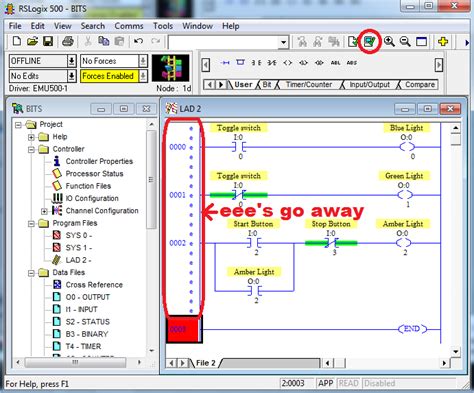Insert a rung branch icon
This screenshot has width=474, height=393.
[x=240, y=63]
